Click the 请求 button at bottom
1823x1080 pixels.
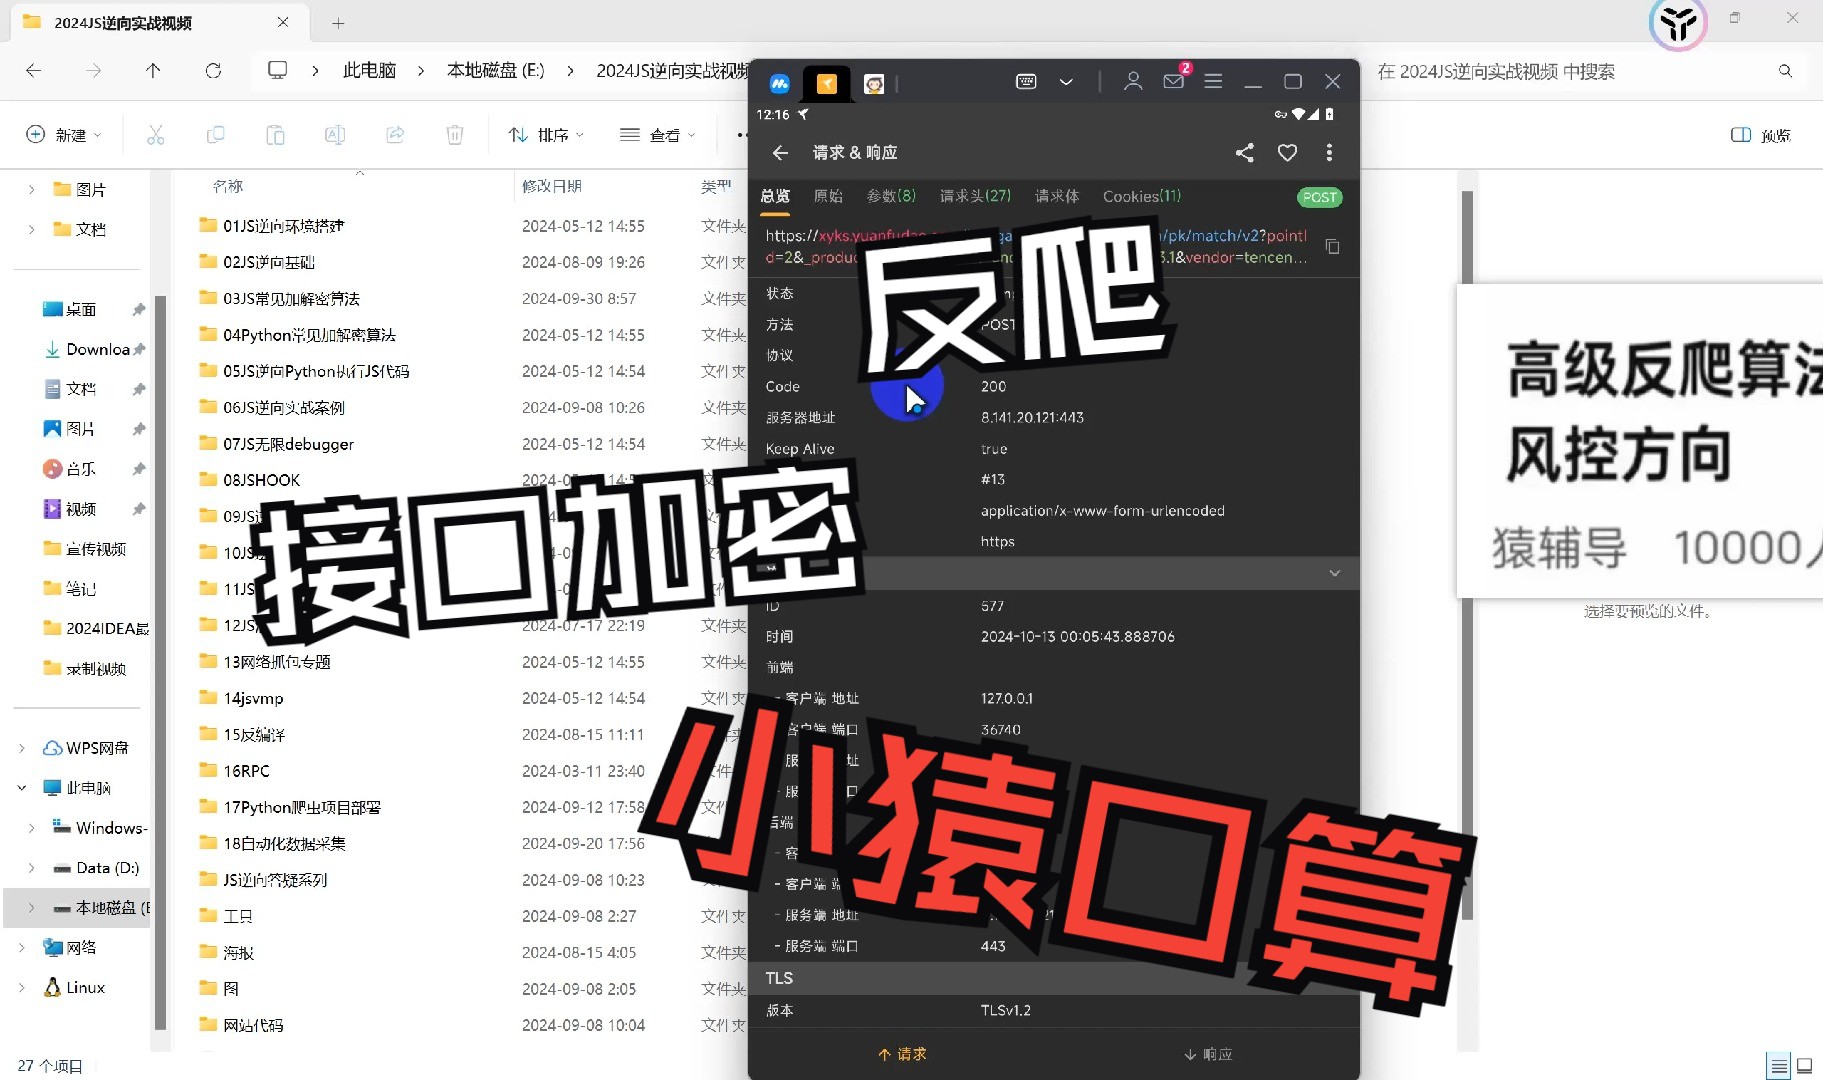click(x=903, y=1054)
